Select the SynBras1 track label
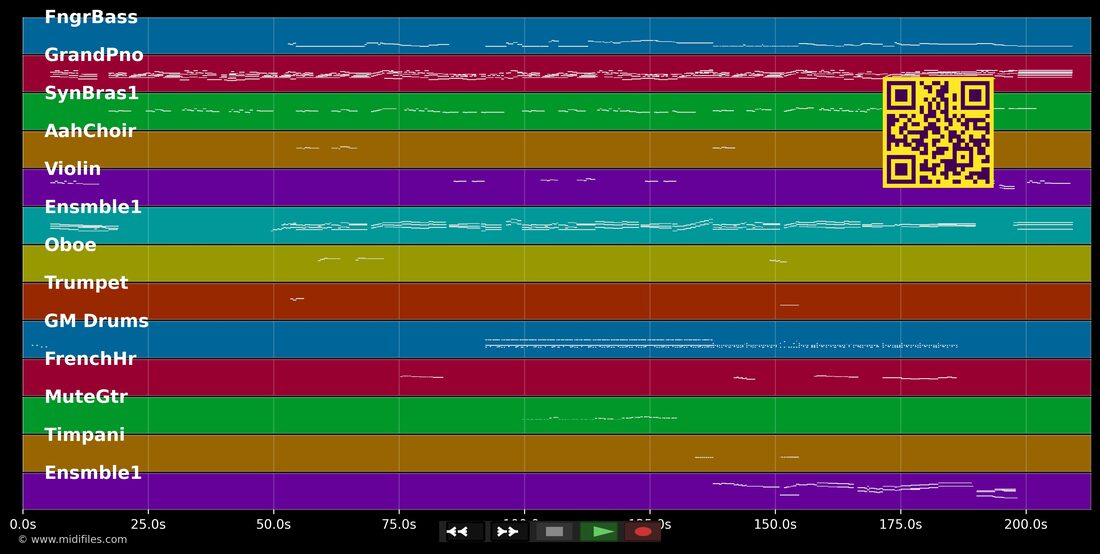Screen dimensions: 1100x554 [92, 93]
